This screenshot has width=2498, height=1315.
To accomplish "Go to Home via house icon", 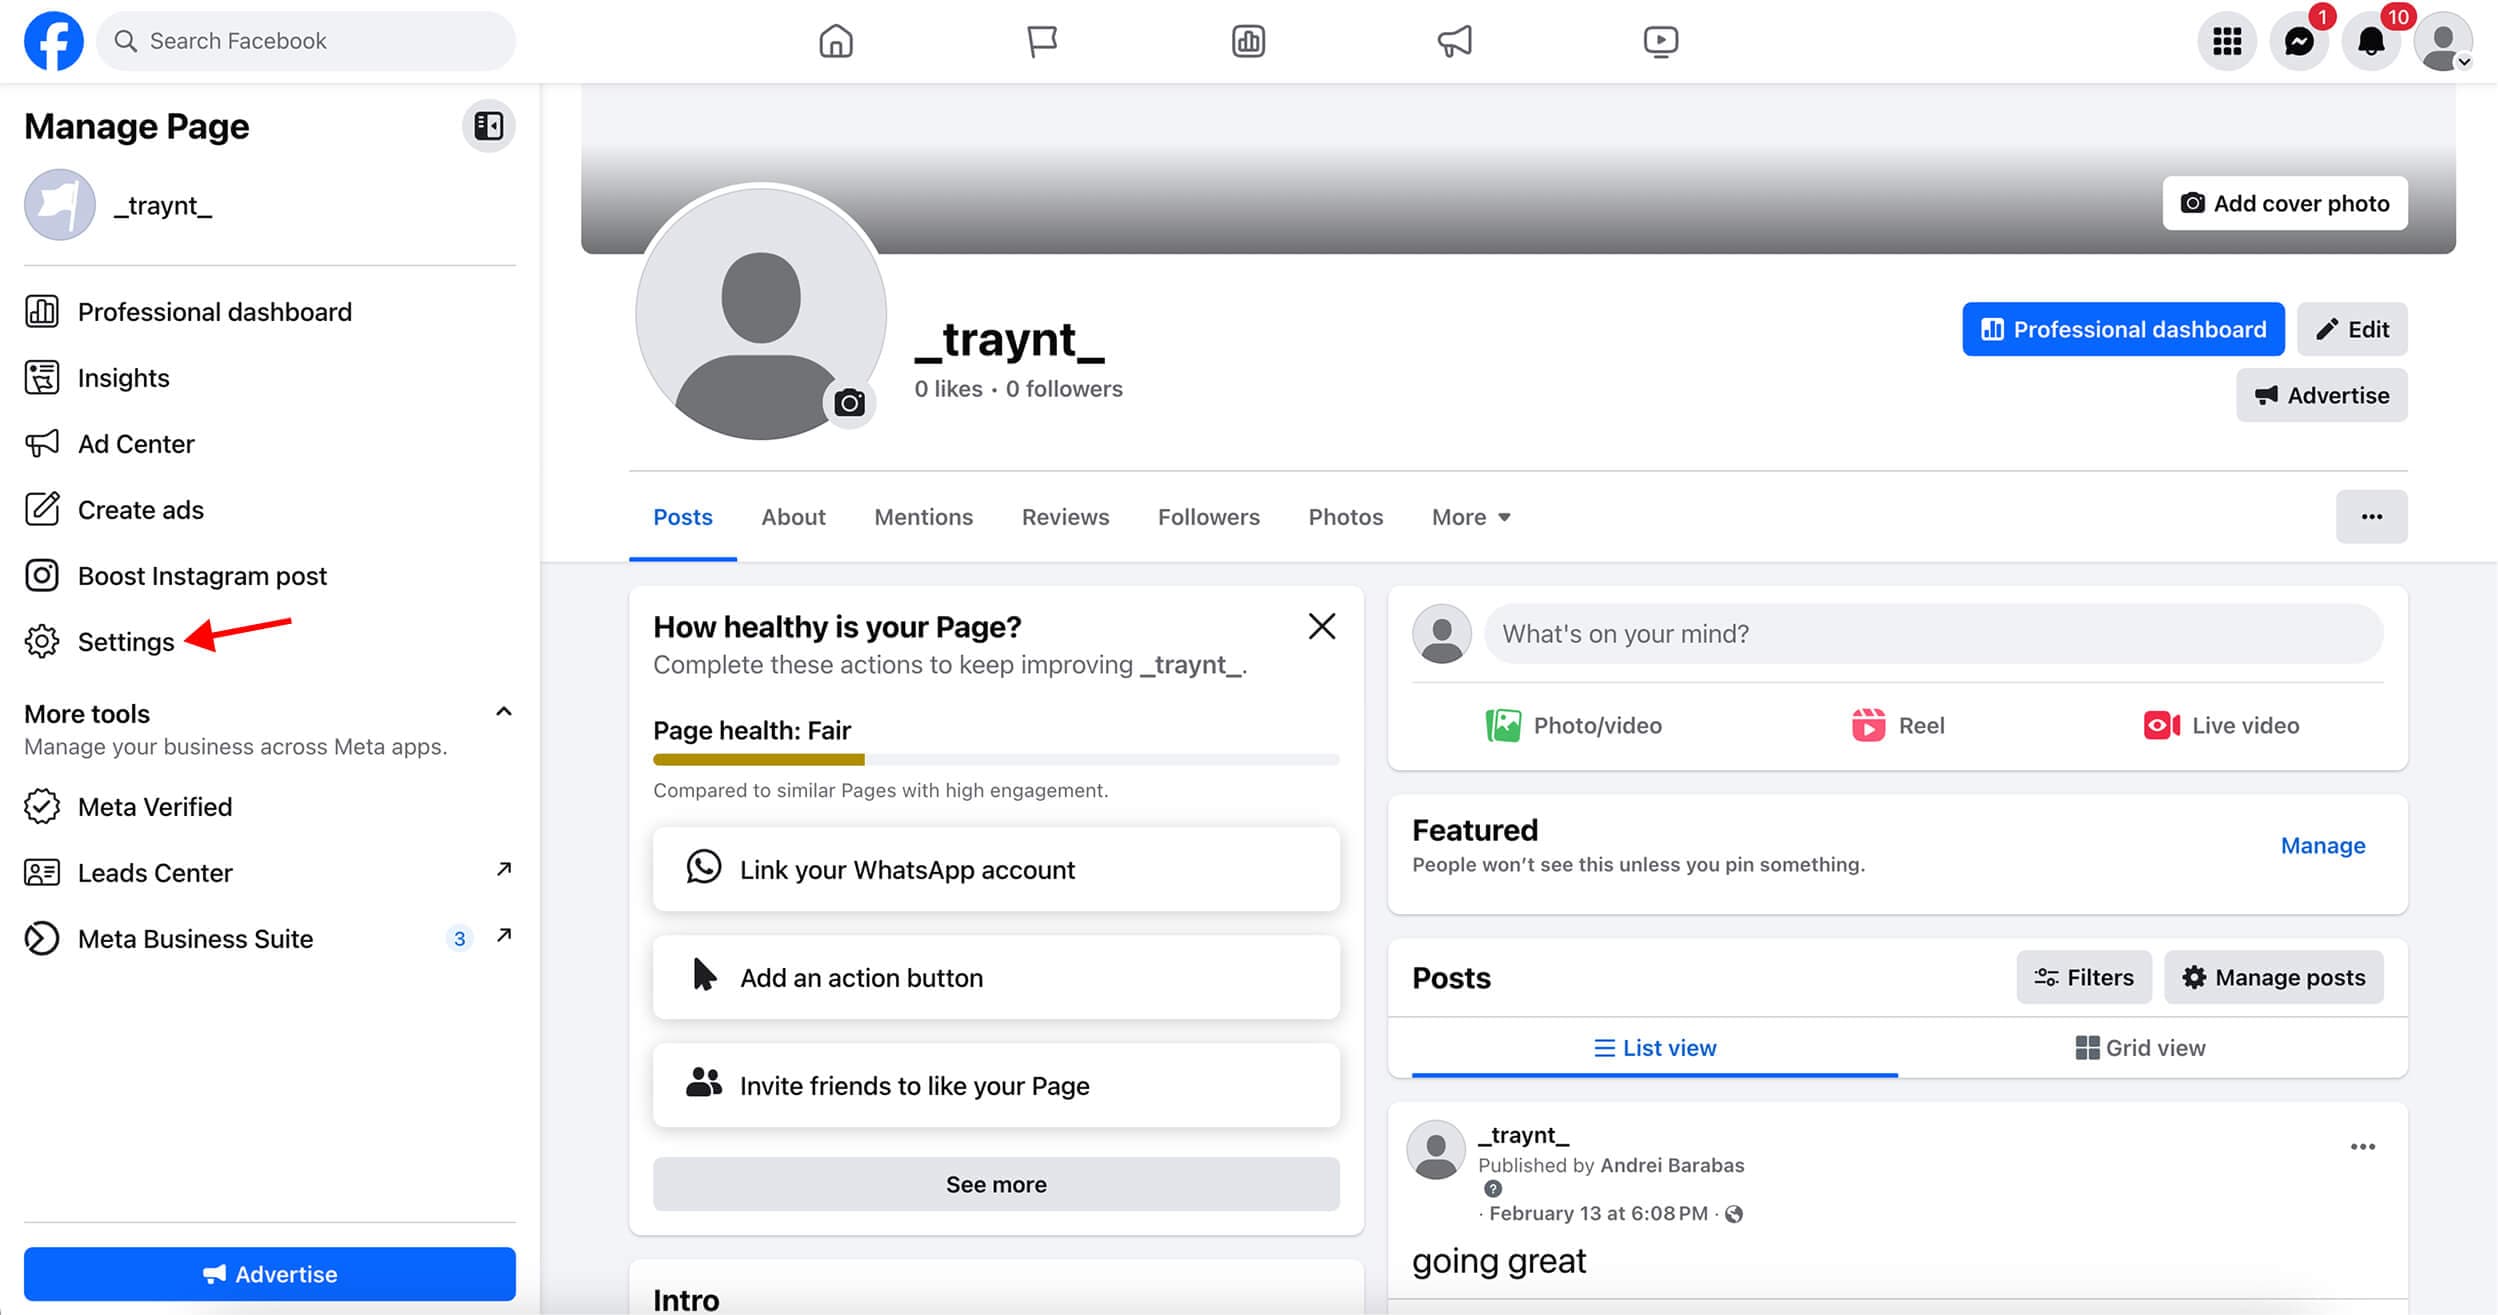I will pyautogui.click(x=835, y=41).
